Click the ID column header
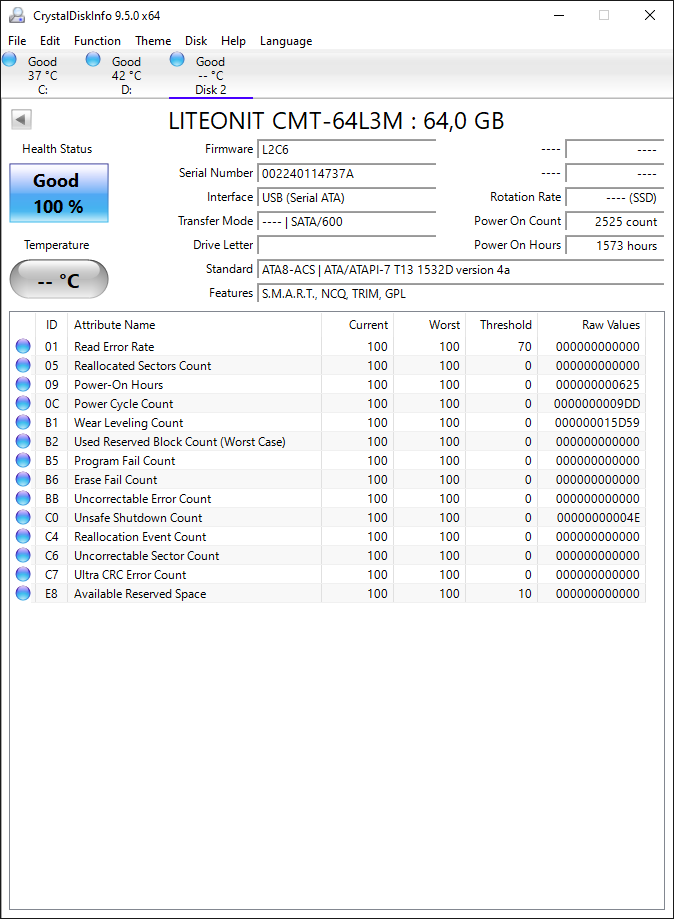 point(52,325)
